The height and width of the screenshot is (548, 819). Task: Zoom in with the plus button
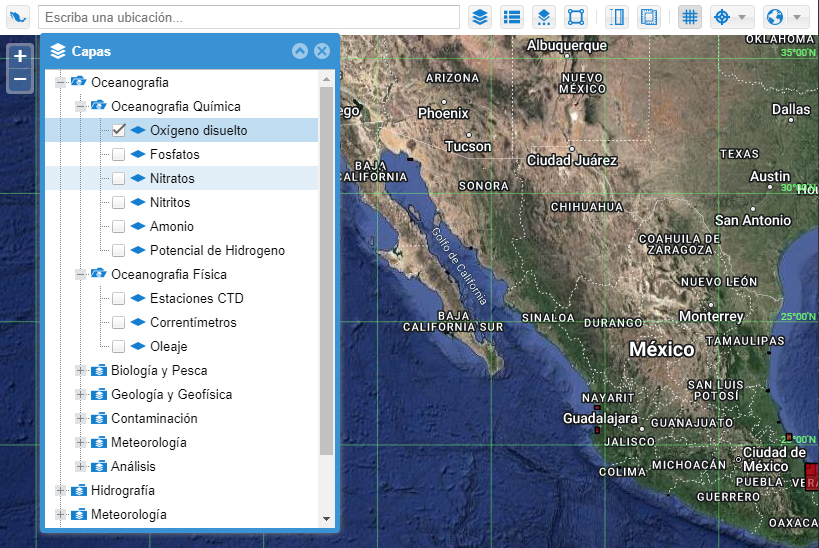coord(20,56)
